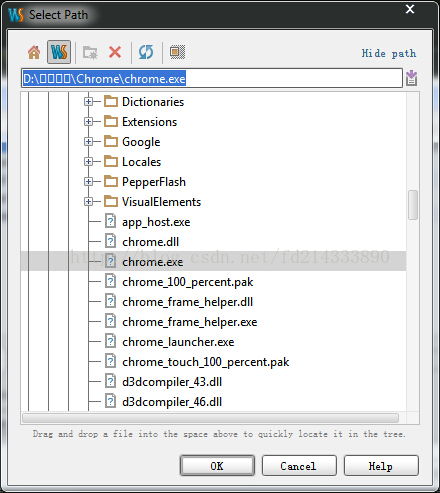
Task: Select the Google folder name
Action: click(141, 142)
